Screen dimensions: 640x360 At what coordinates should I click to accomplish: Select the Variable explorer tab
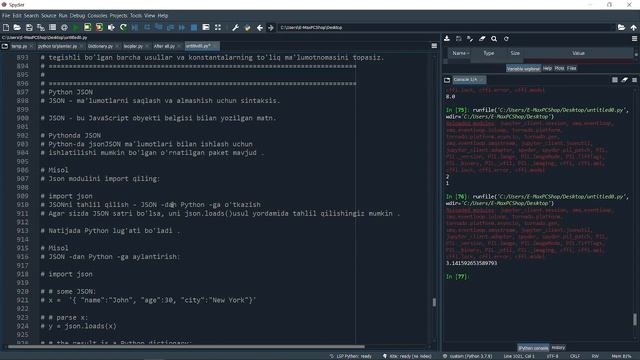(523, 69)
